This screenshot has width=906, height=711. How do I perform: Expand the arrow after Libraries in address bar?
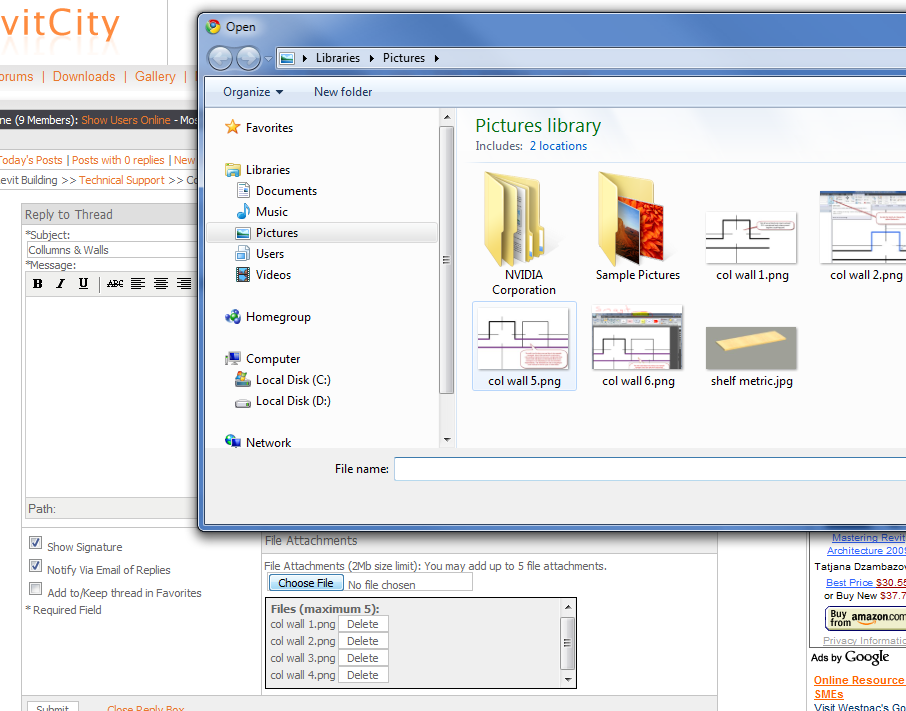pyautogui.click(x=372, y=58)
